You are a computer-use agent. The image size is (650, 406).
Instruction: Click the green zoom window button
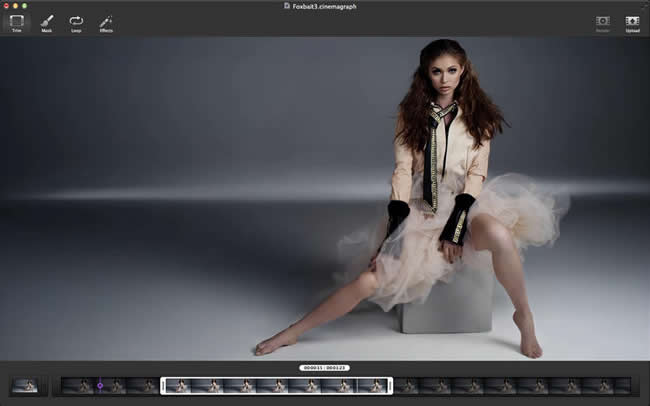click(x=24, y=6)
